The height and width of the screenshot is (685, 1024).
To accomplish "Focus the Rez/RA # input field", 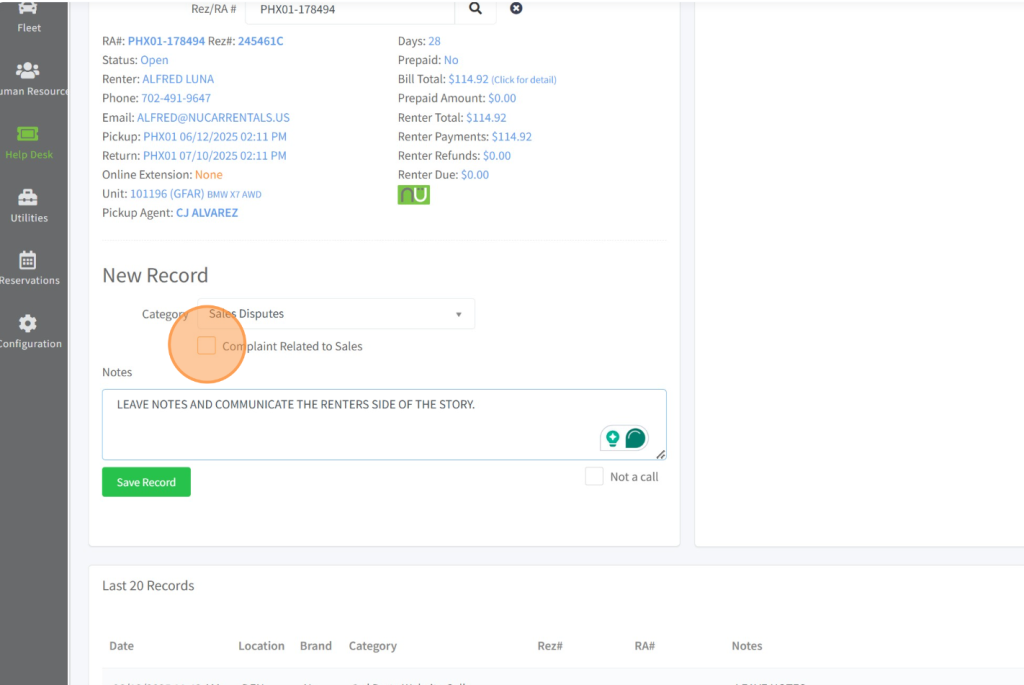I will point(350,9).
